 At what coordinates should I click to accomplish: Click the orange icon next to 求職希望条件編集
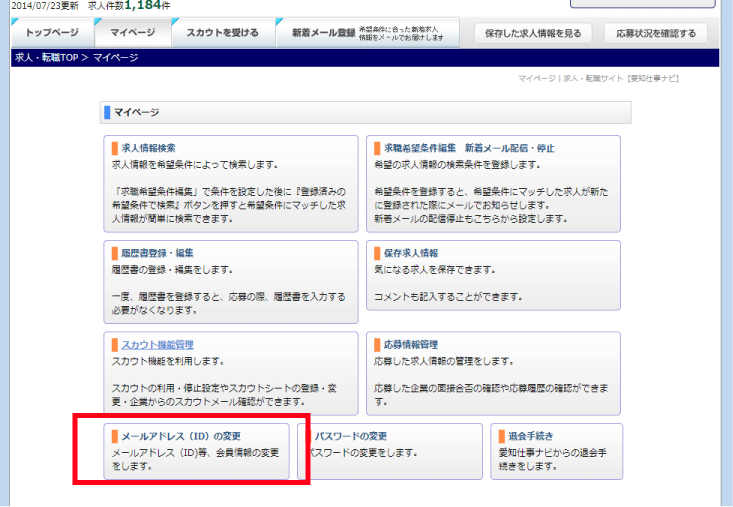[x=377, y=148]
